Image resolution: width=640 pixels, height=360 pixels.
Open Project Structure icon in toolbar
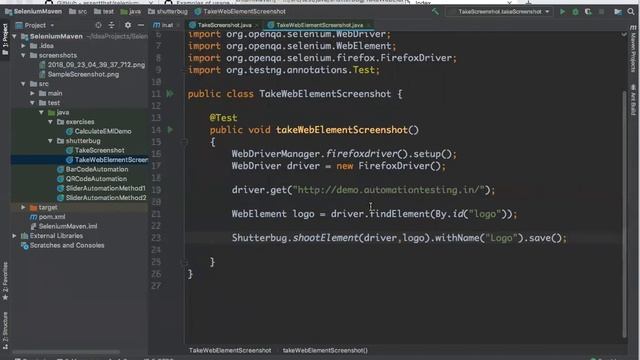coord(618,11)
